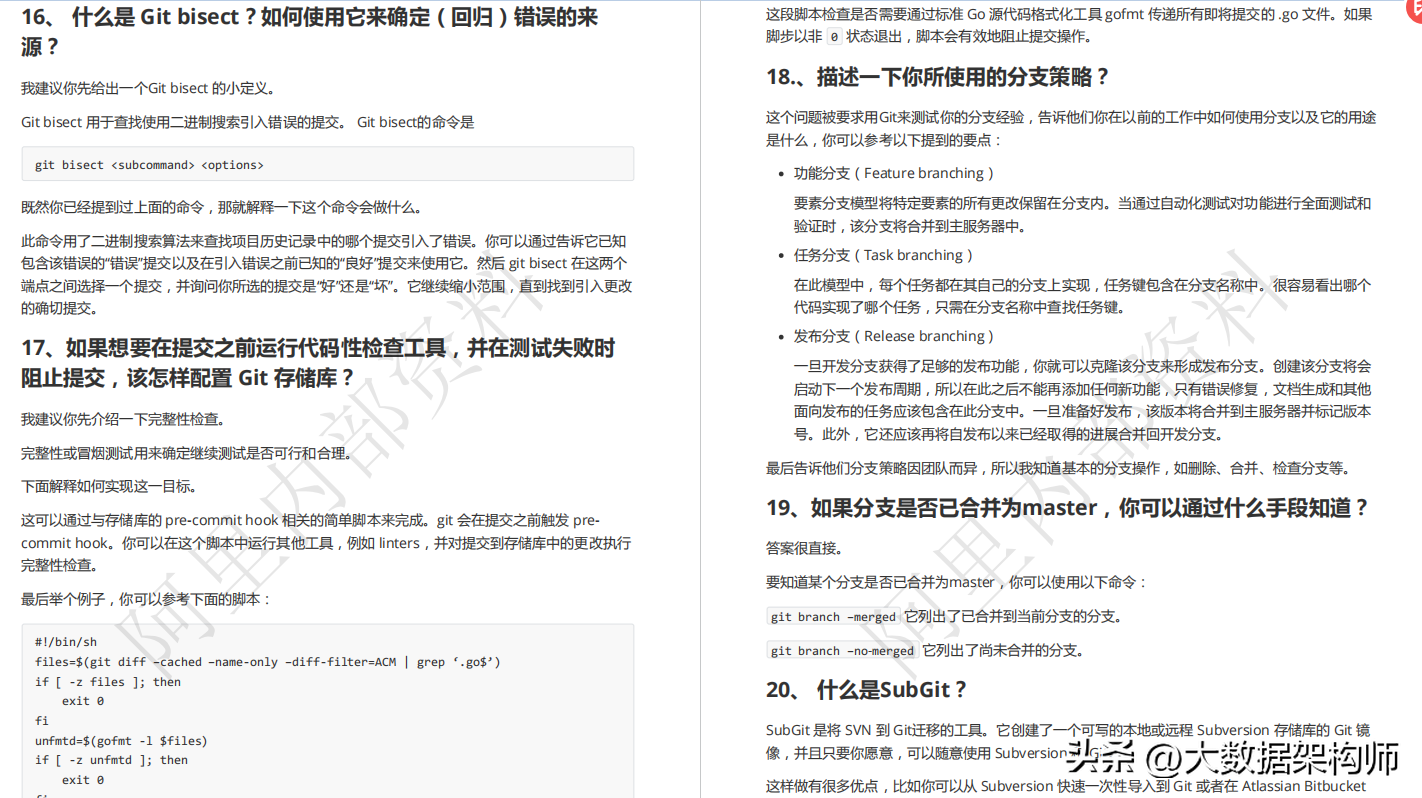Click the heading "19、如果分支是否已合并为master"
This screenshot has width=1422, height=798.
[x=1068, y=508]
